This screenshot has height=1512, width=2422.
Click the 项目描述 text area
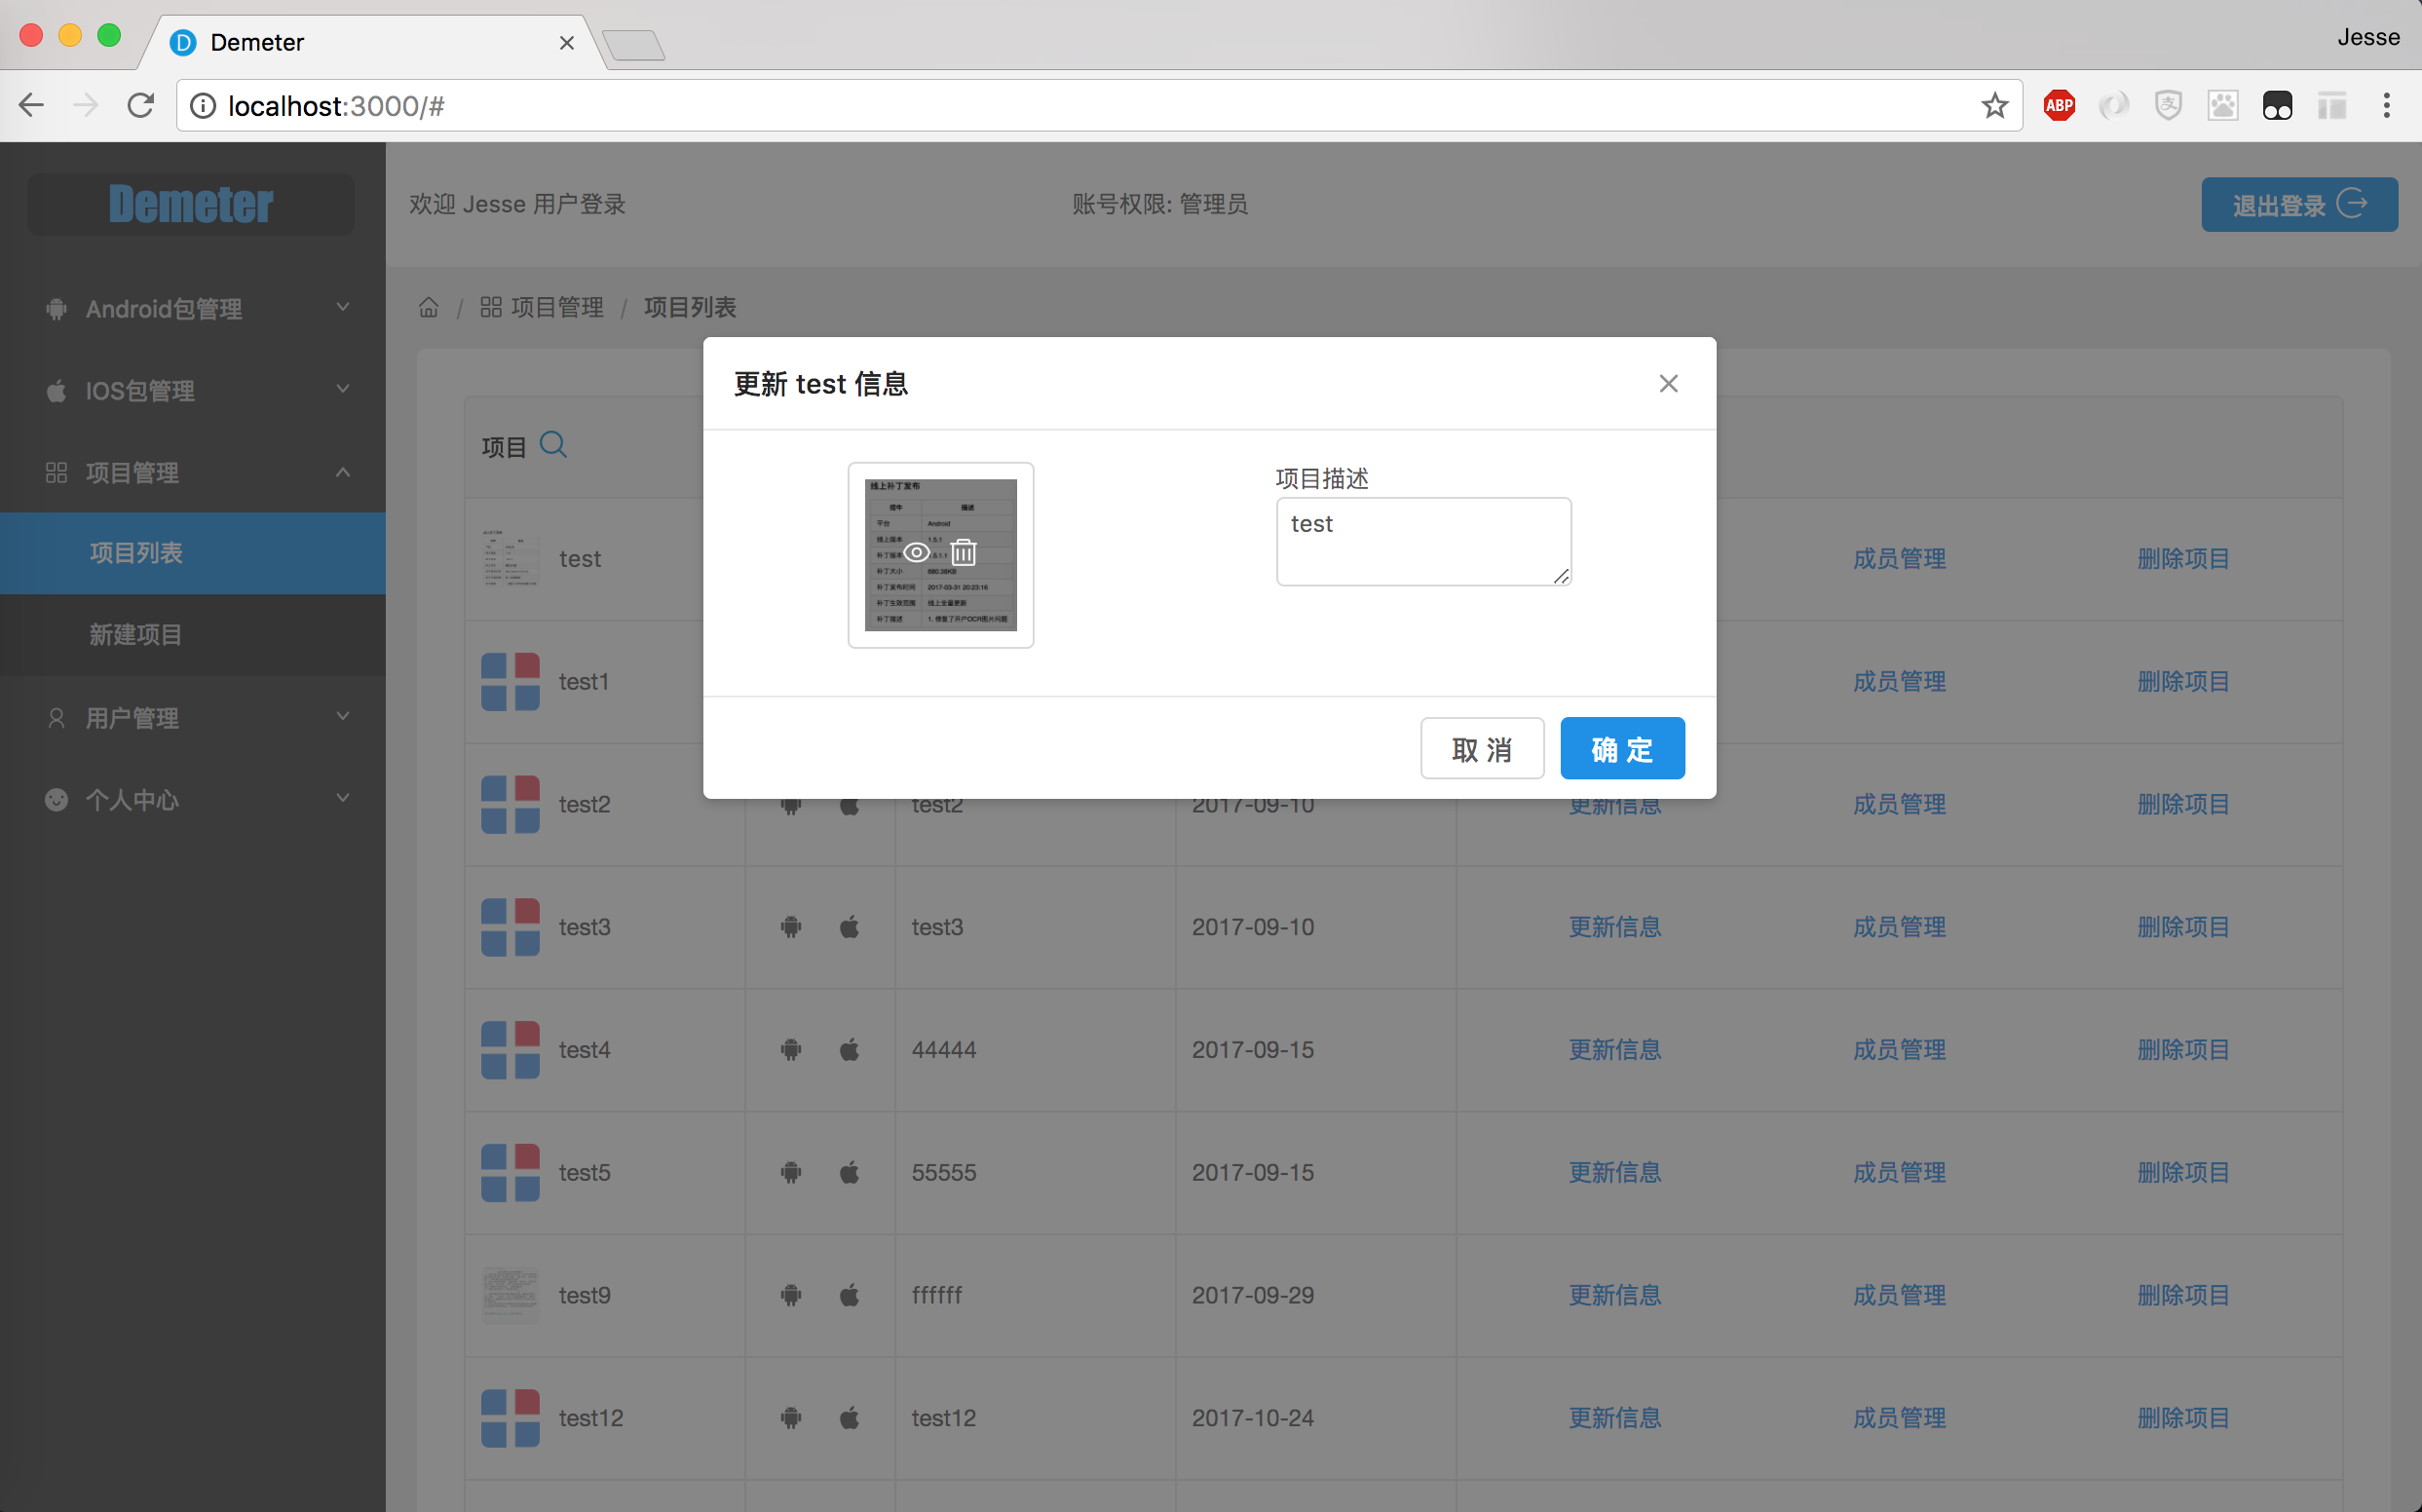click(x=1423, y=541)
